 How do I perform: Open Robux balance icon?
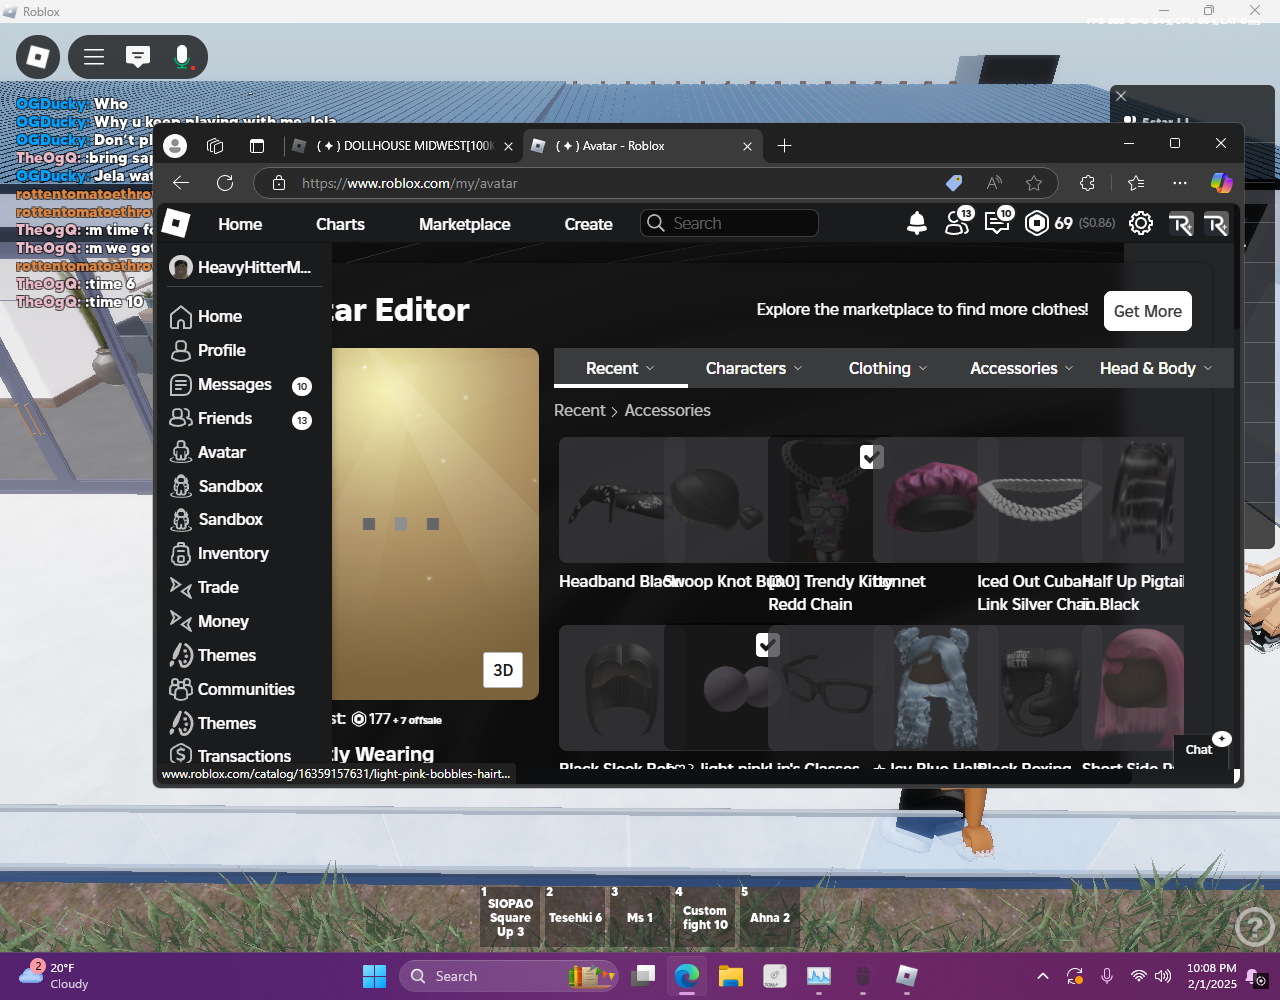coord(1037,223)
